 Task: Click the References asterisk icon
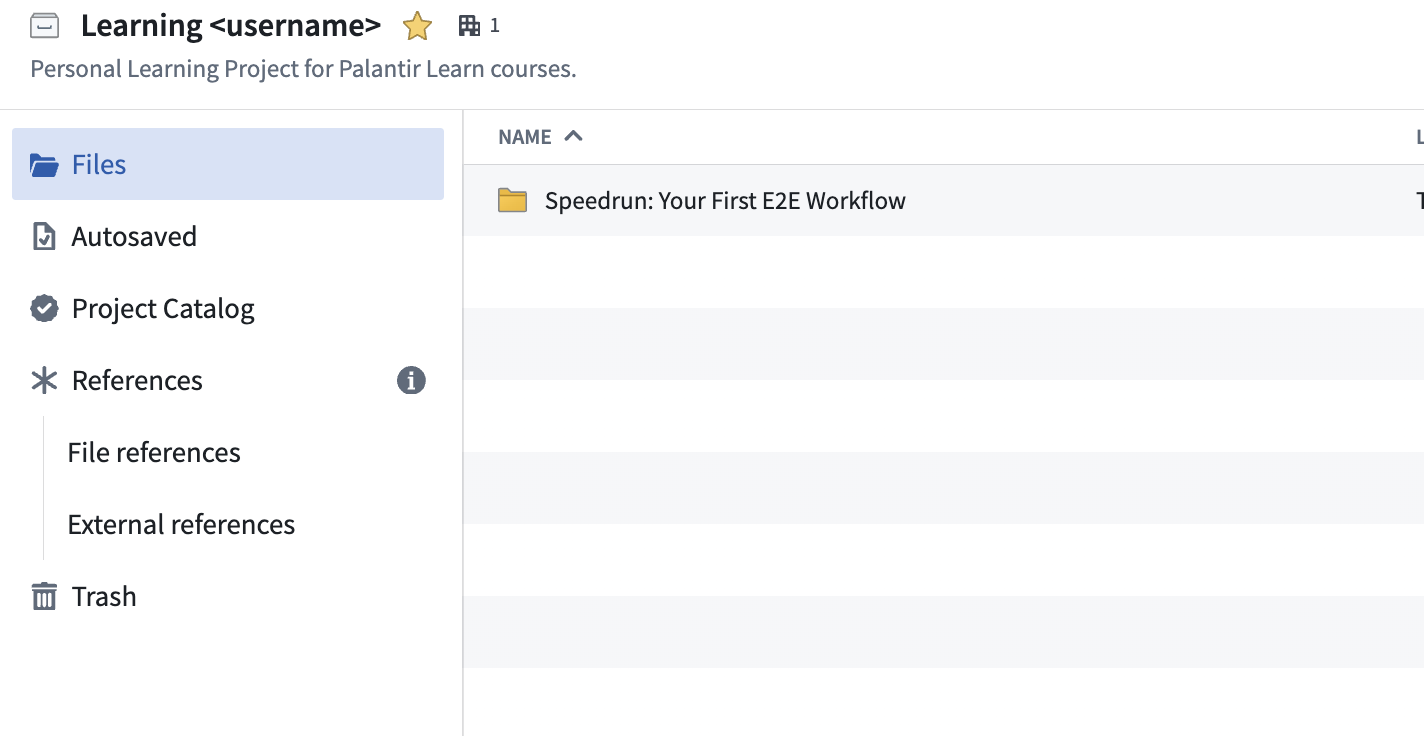(x=44, y=380)
